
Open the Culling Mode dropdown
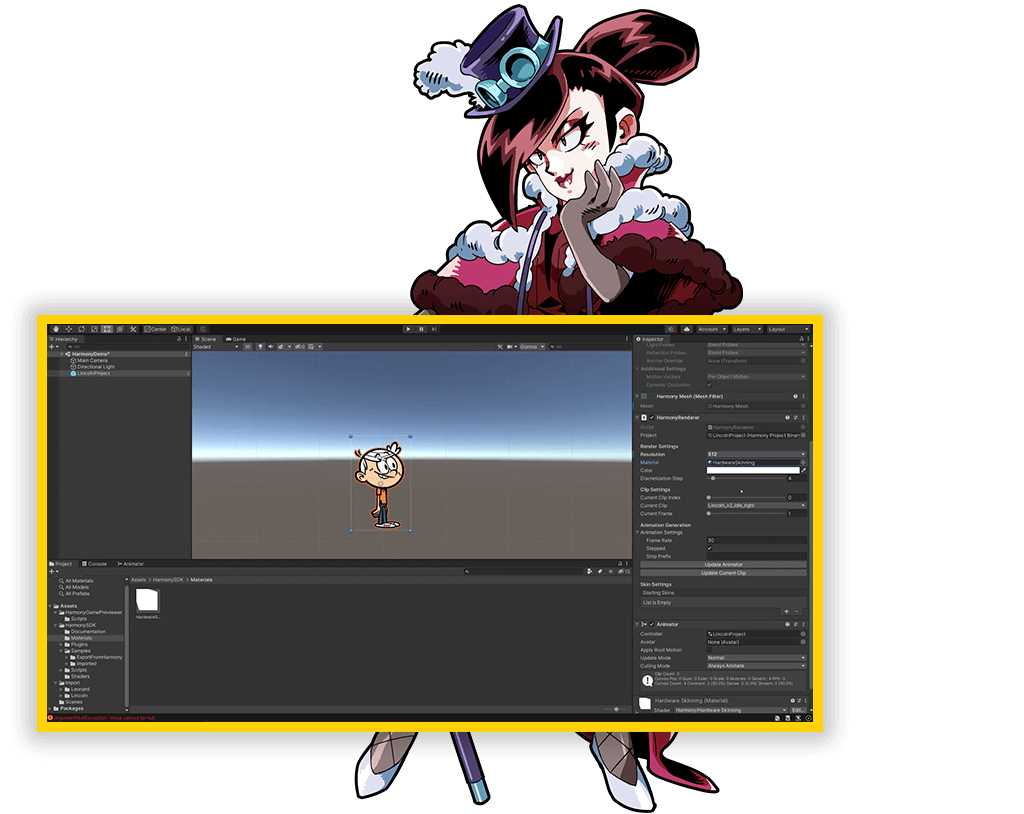click(756, 666)
